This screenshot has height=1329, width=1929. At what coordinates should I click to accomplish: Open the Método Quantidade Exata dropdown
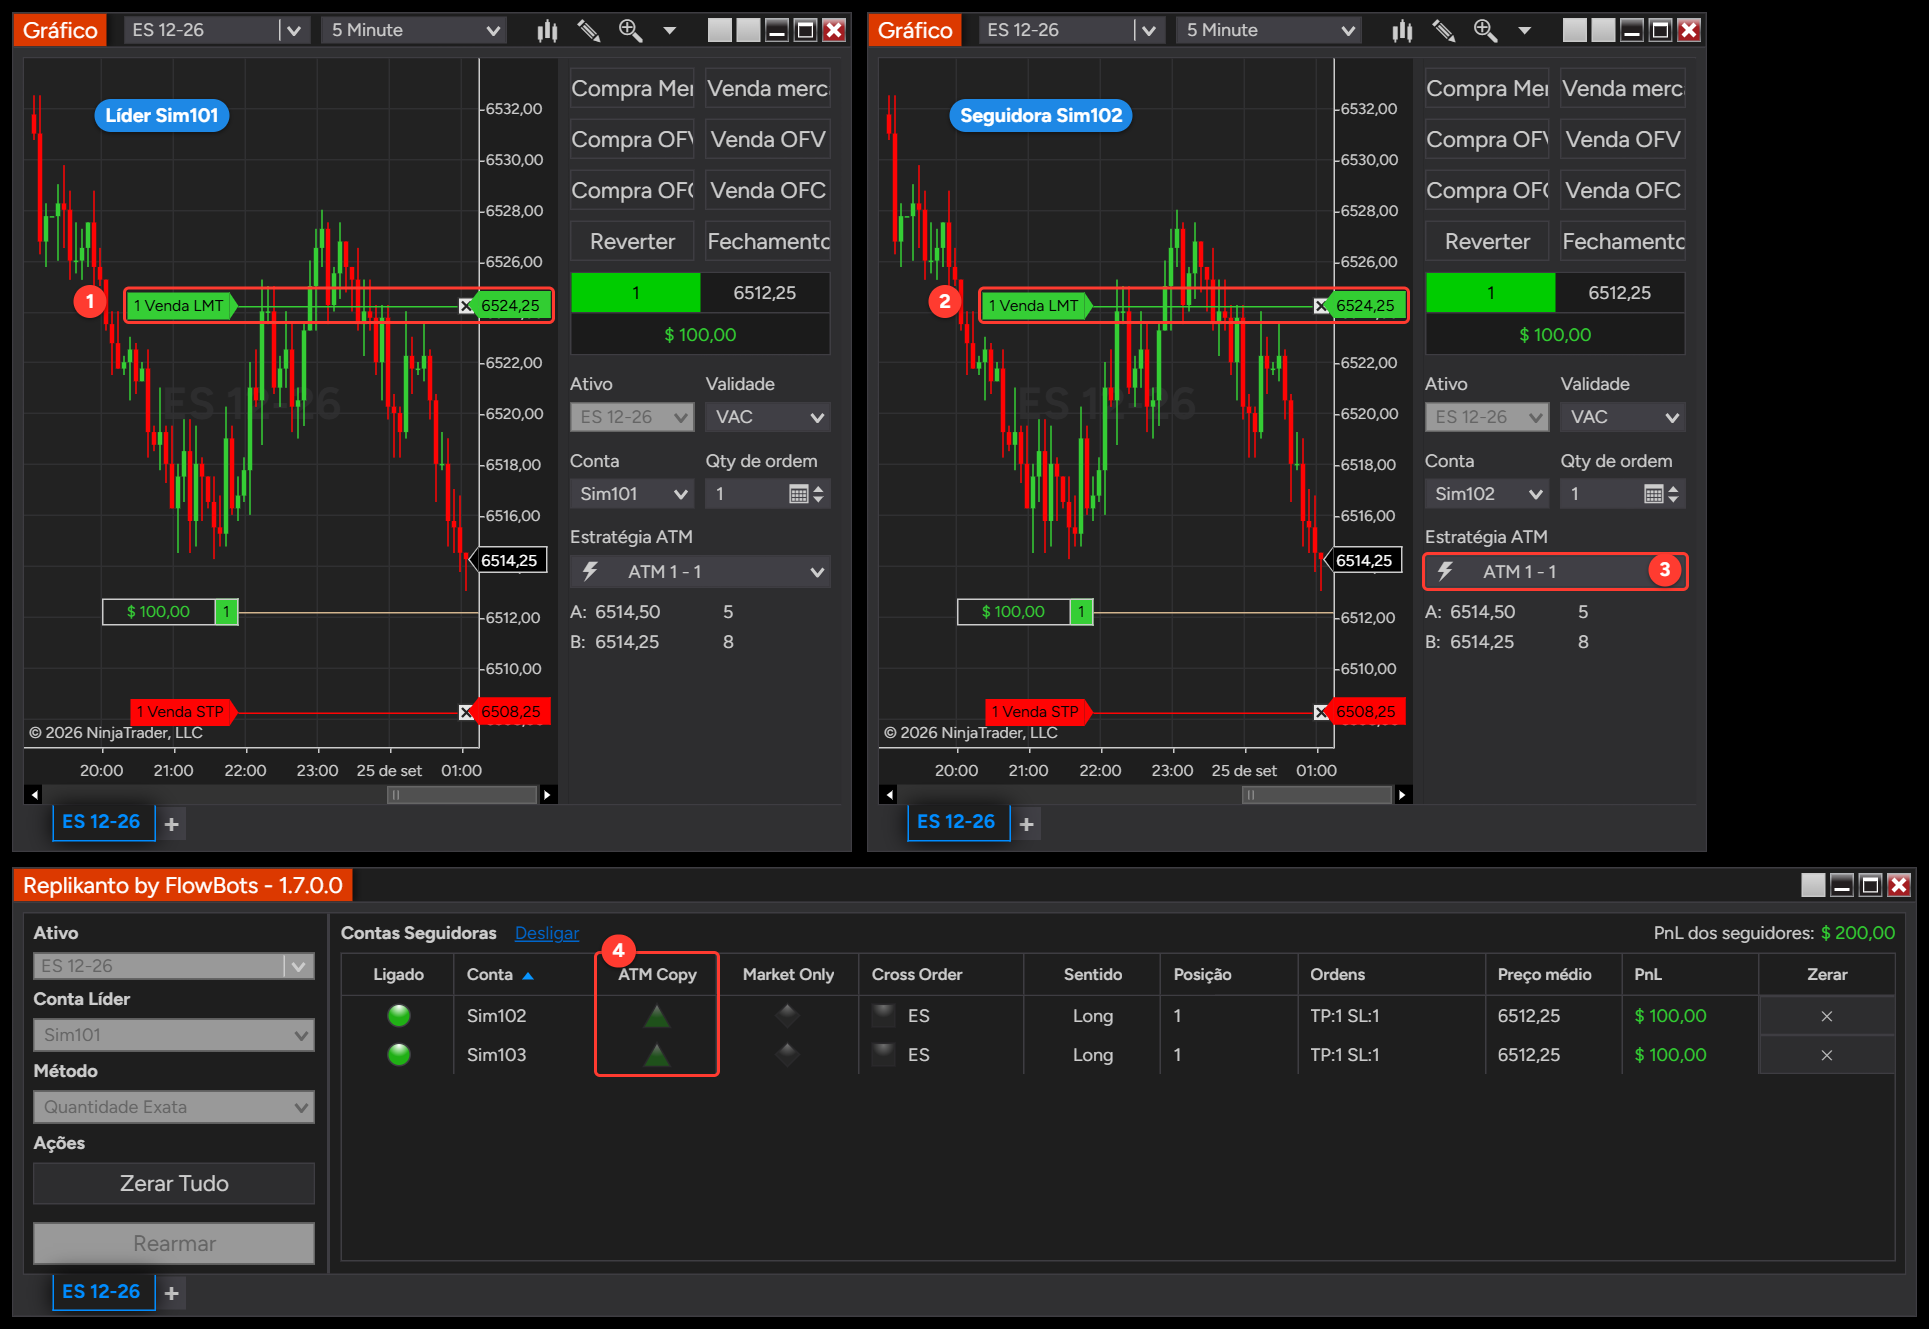(x=174, y=1107)
